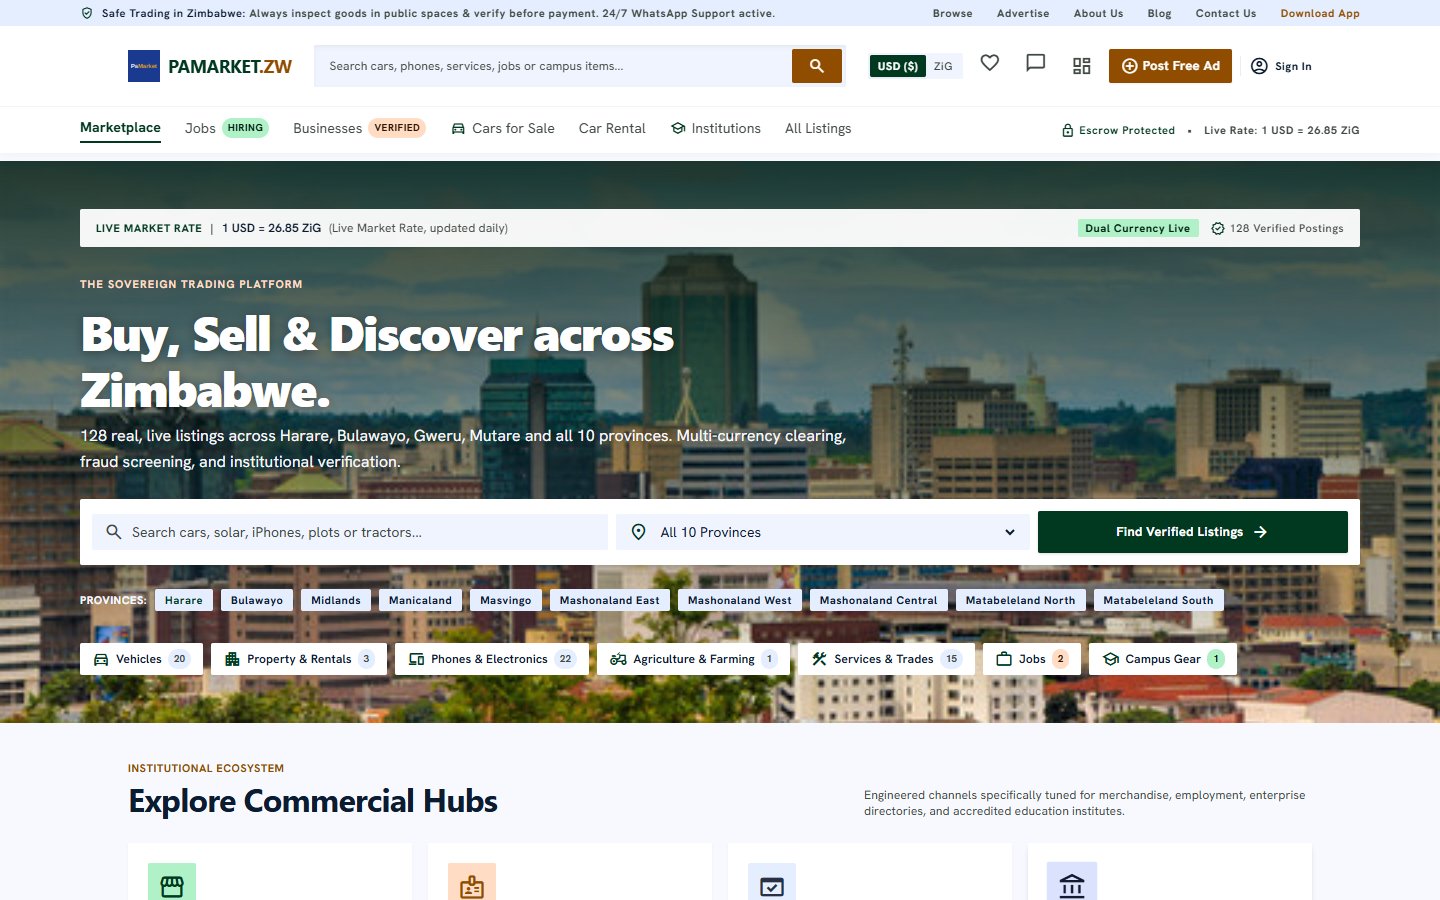Open the favorites heart icon

coord(990,63)
